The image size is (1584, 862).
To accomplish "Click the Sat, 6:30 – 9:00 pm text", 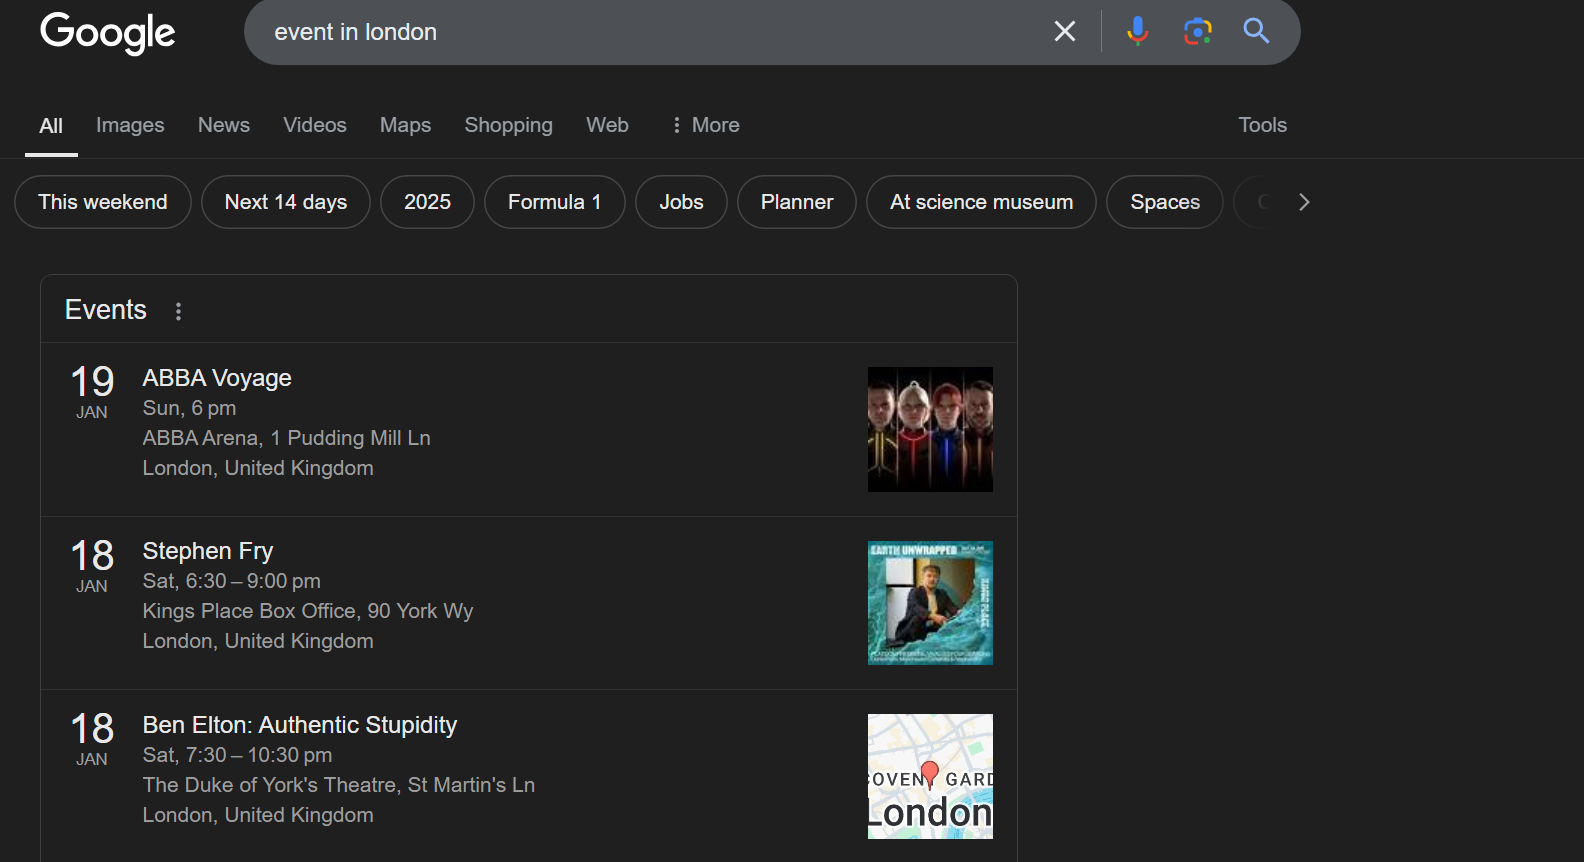I will 232,581.
